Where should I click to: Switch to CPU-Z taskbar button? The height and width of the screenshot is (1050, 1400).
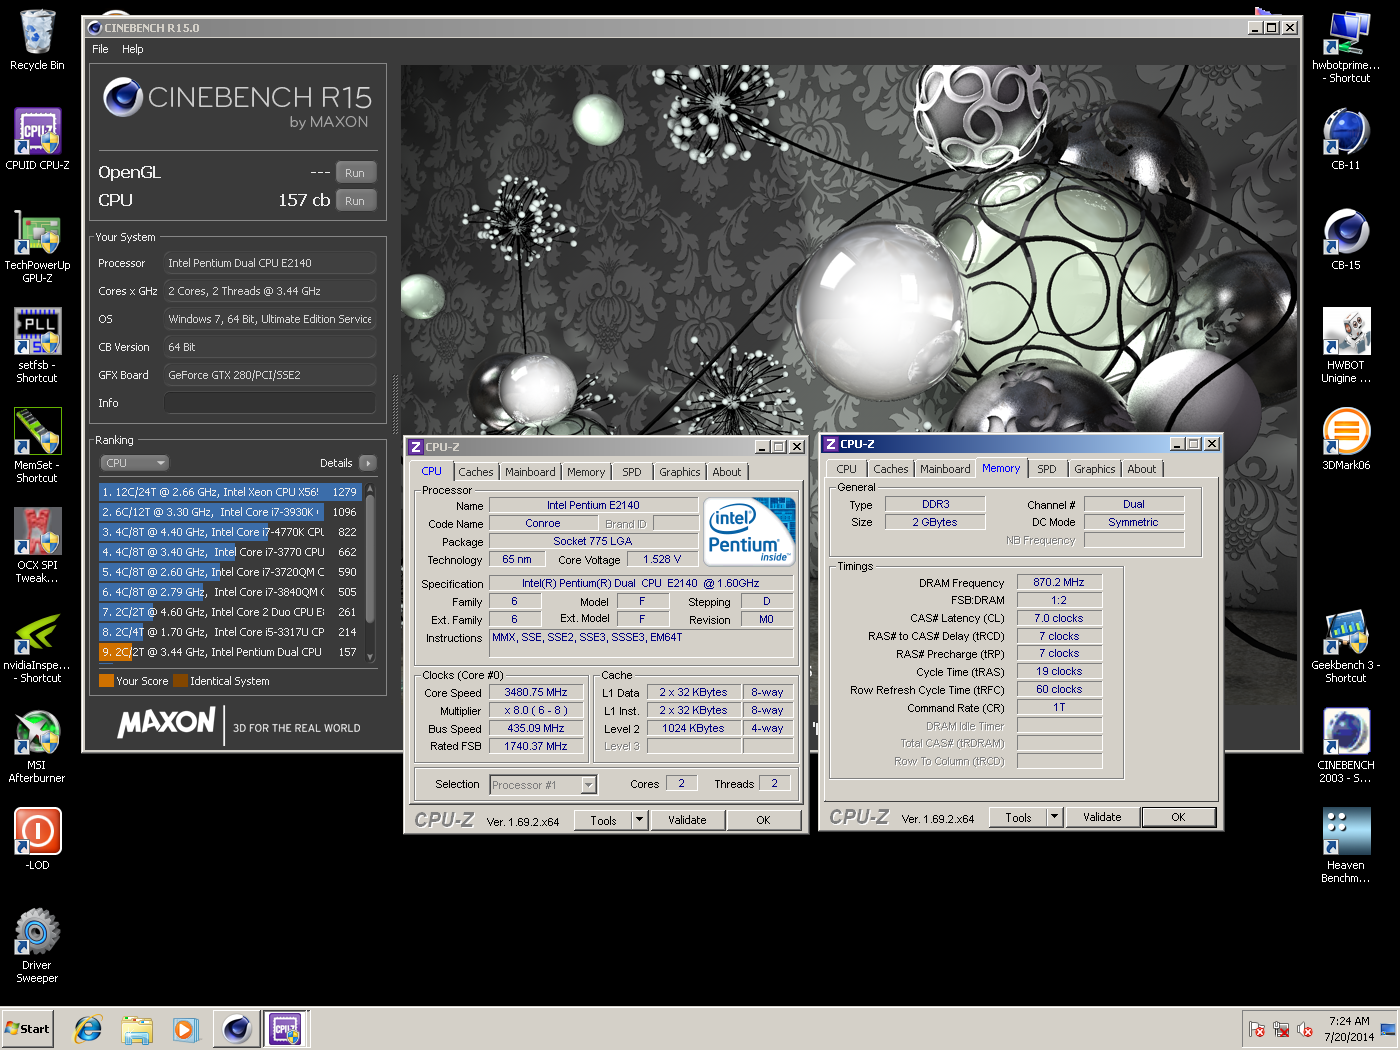285,1028
